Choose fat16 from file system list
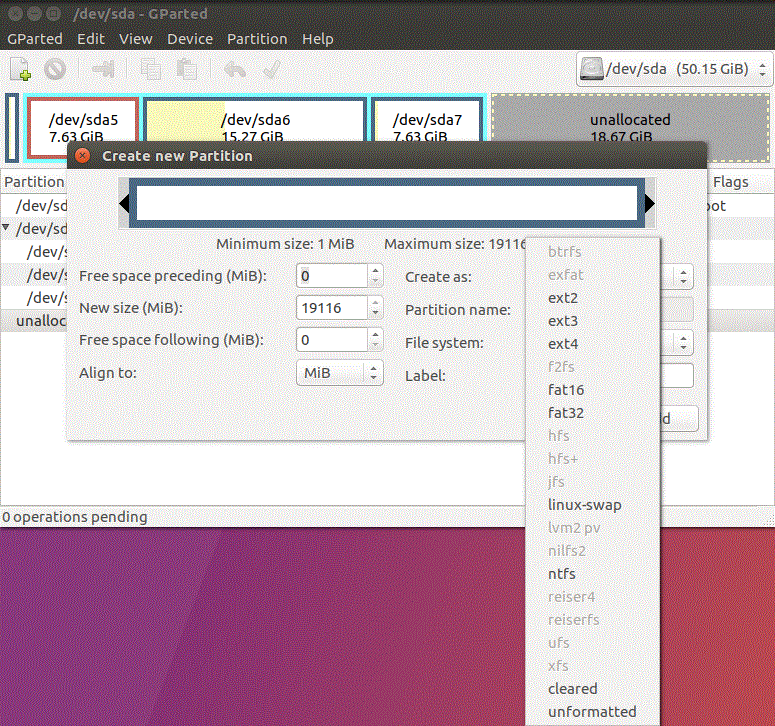The image size is (775, 726). 592,390
